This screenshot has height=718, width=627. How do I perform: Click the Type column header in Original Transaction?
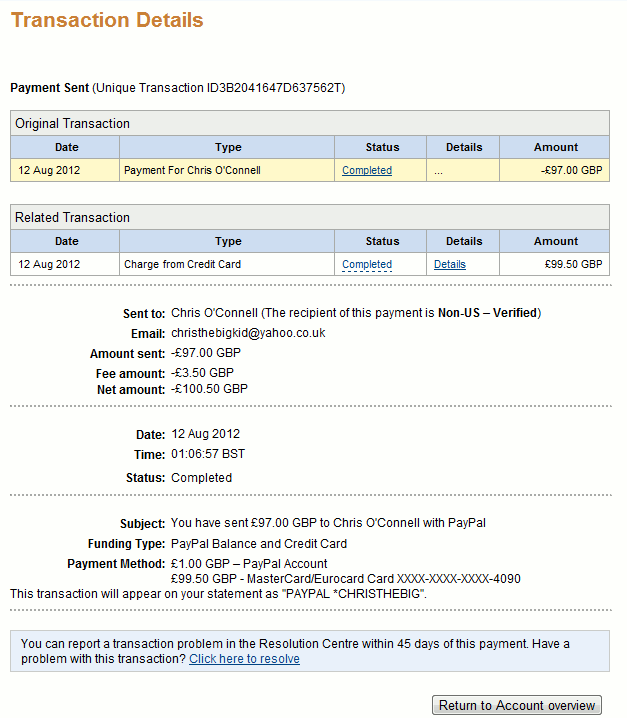[x=227, y=147]
